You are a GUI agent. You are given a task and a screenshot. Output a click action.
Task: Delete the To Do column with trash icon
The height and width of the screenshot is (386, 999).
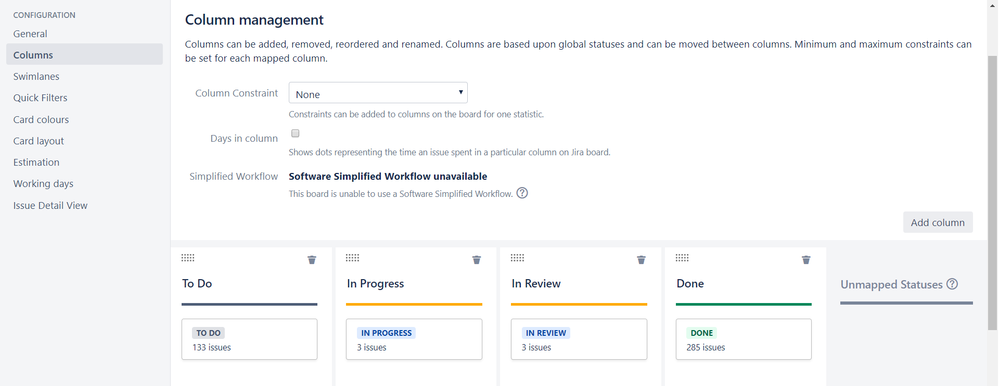click(312, 259)
